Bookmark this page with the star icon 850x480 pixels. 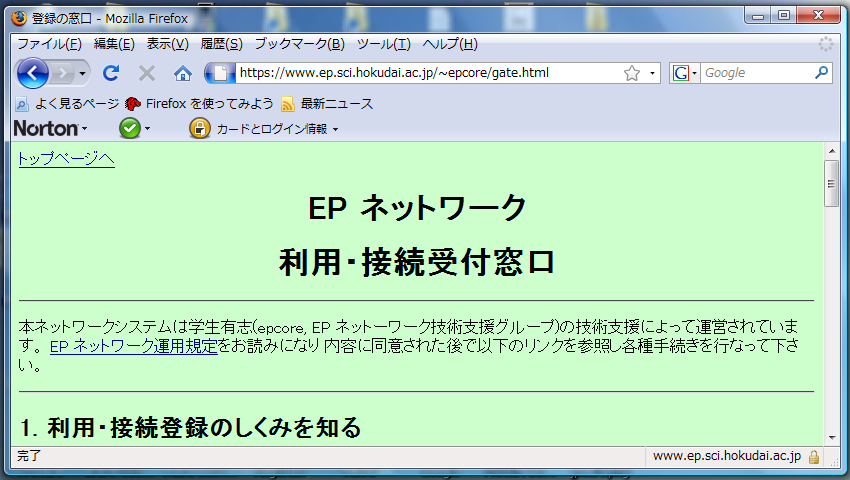point(632,73)
